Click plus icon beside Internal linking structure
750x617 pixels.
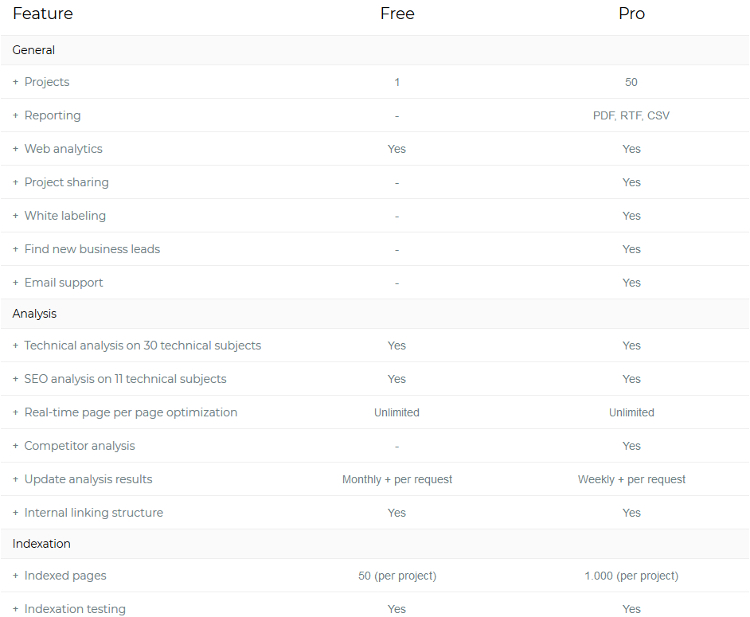[x=15, y=513]
